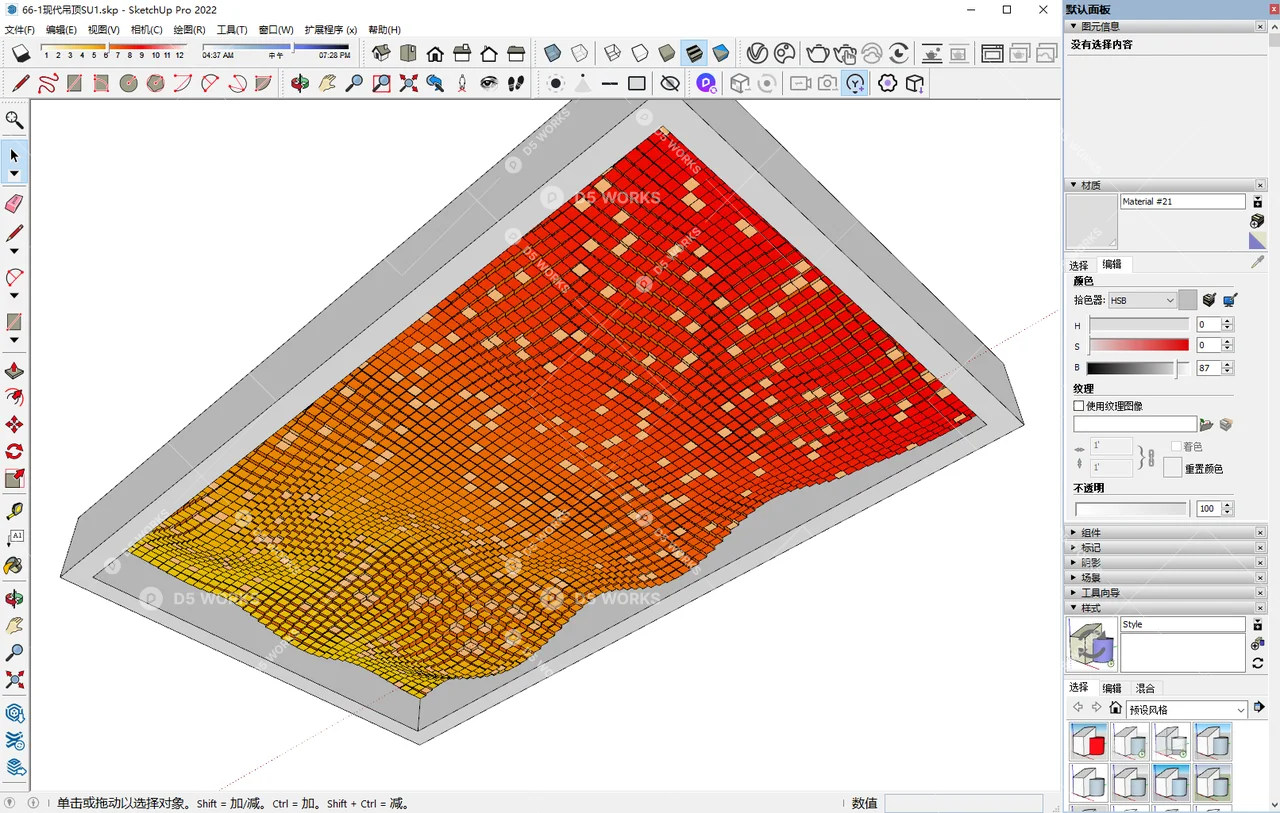Open the 预设风格 styles dropdown
Screen dimensions: 1280x813
1186,708
